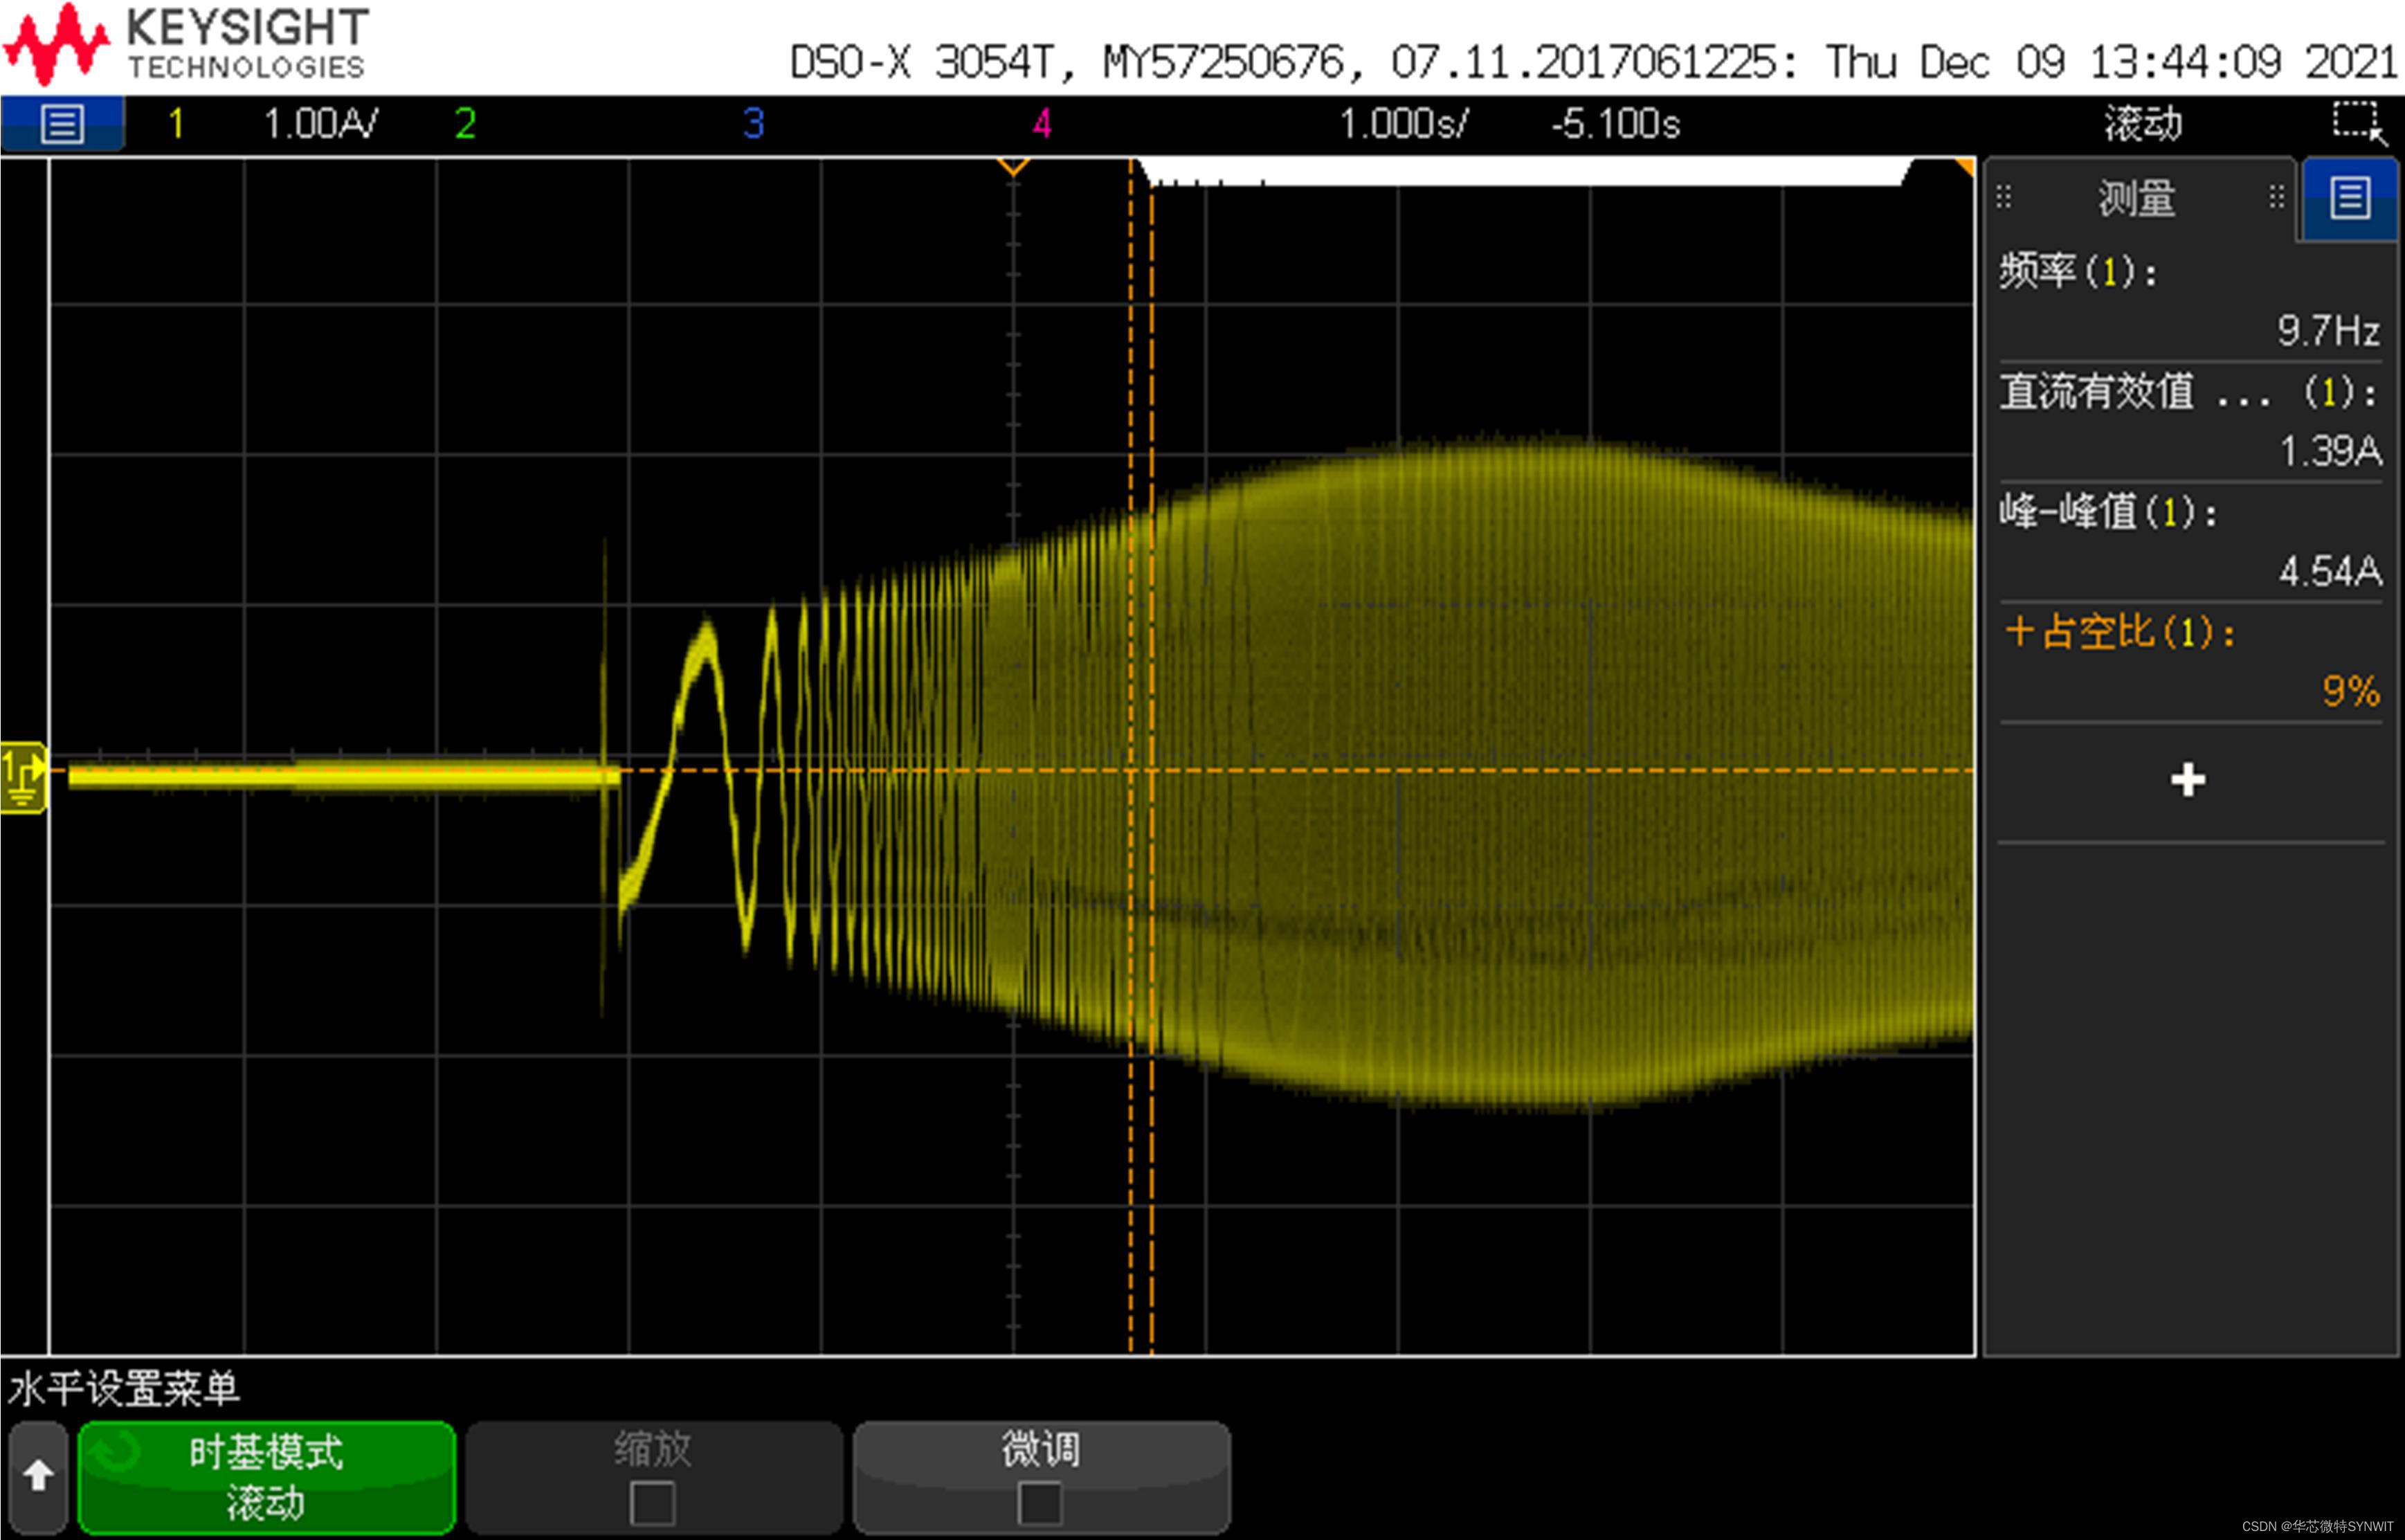Click the plus to add measurement
Screen dimensions: 2405x1540
2188,780
